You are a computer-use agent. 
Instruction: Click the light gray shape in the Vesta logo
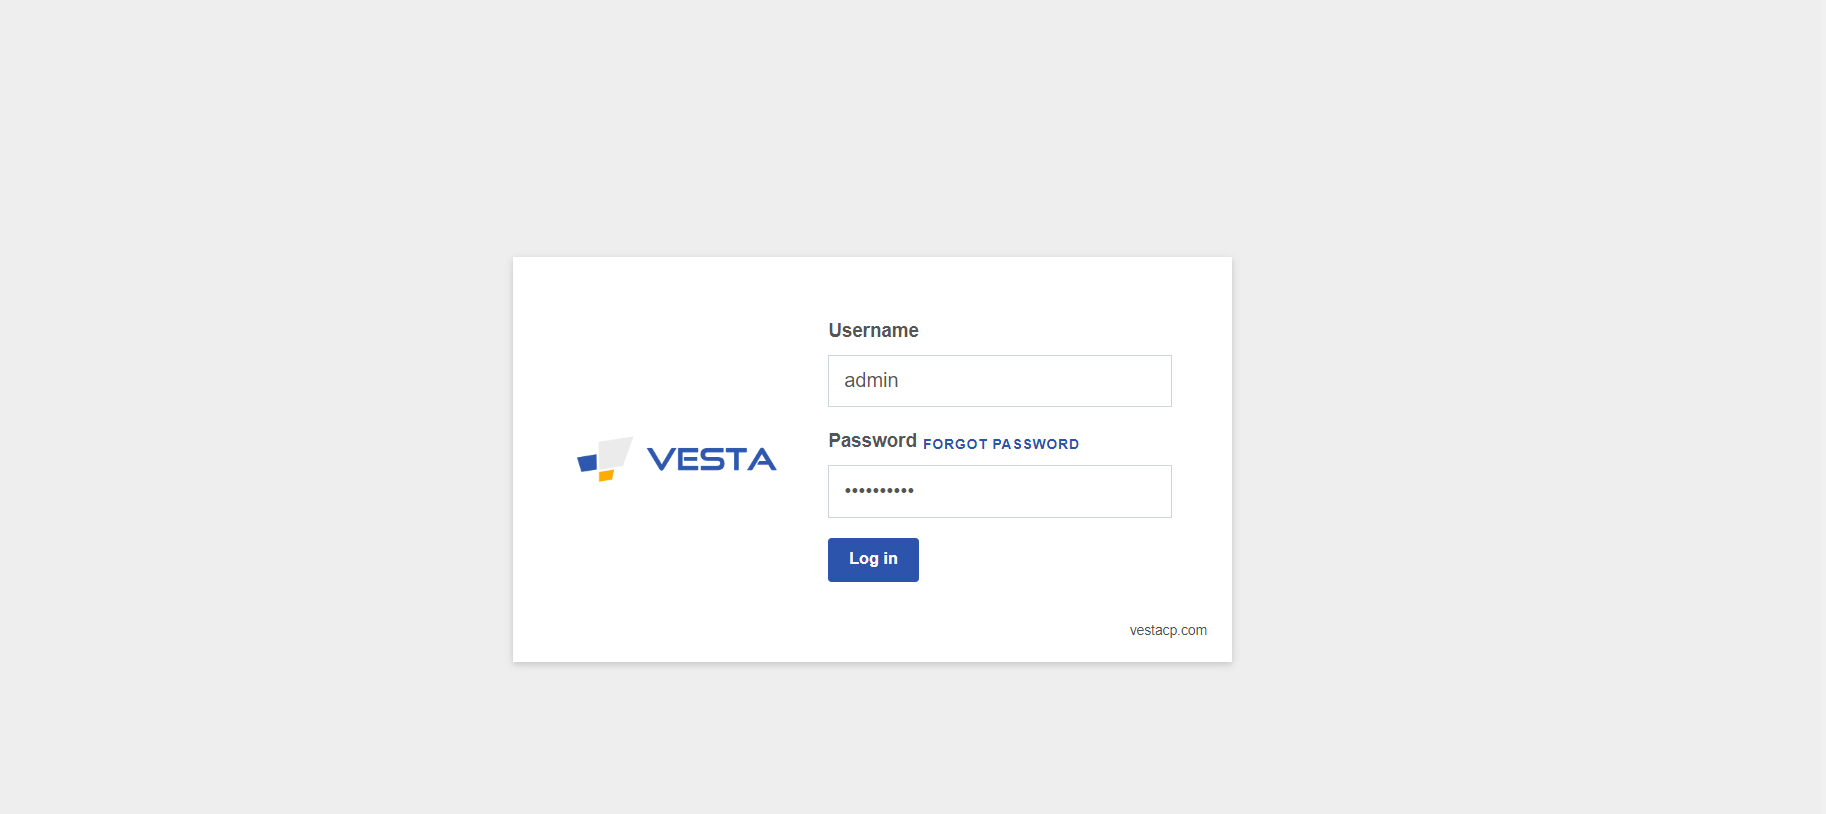[616, 451]
